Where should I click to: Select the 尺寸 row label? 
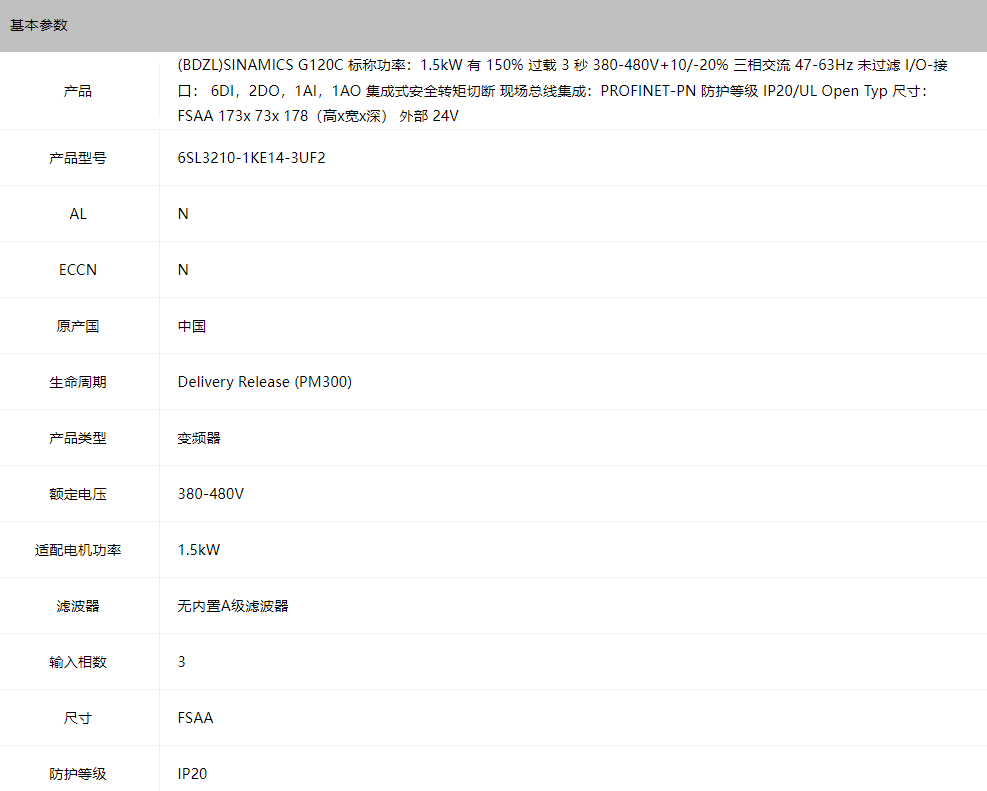point(77,718)
